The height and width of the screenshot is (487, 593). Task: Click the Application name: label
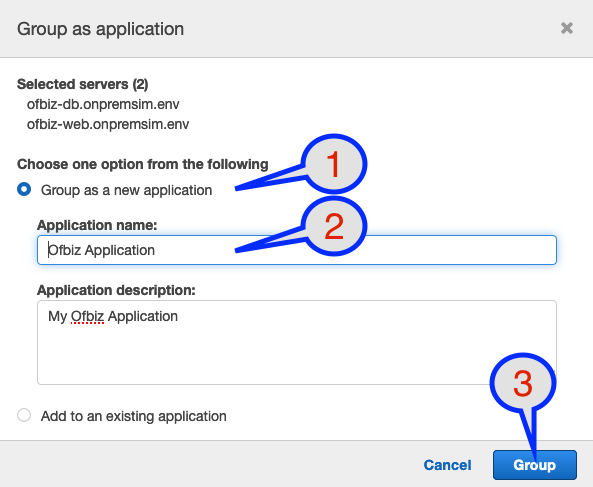[97, 225]
